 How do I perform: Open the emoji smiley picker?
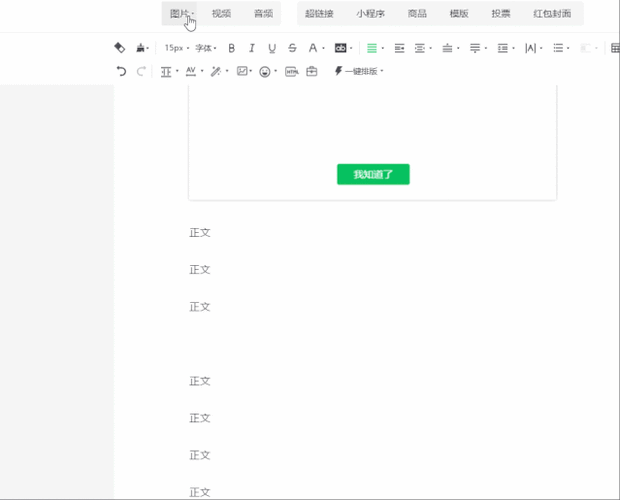tap(265, 72)
